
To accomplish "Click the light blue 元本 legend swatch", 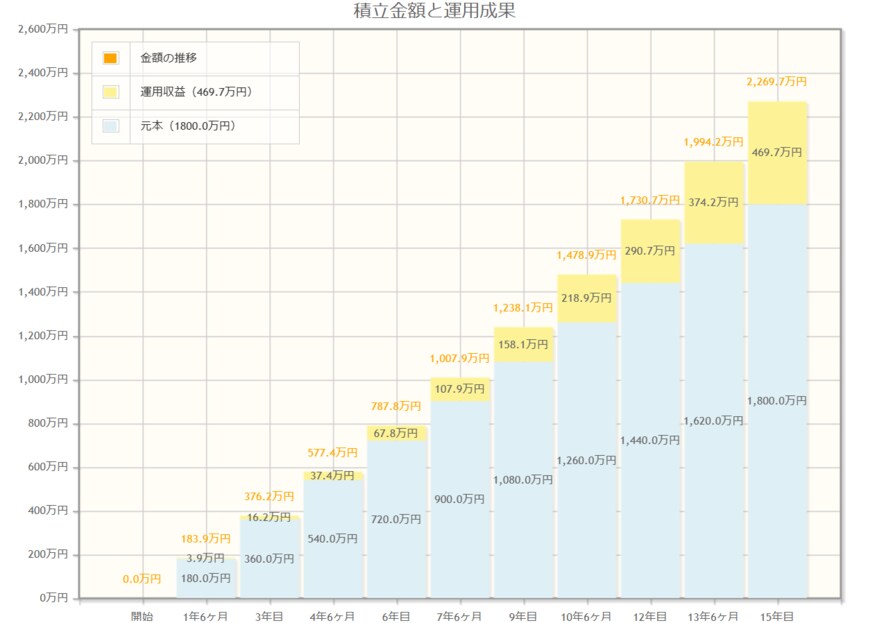I will point(113,126).
